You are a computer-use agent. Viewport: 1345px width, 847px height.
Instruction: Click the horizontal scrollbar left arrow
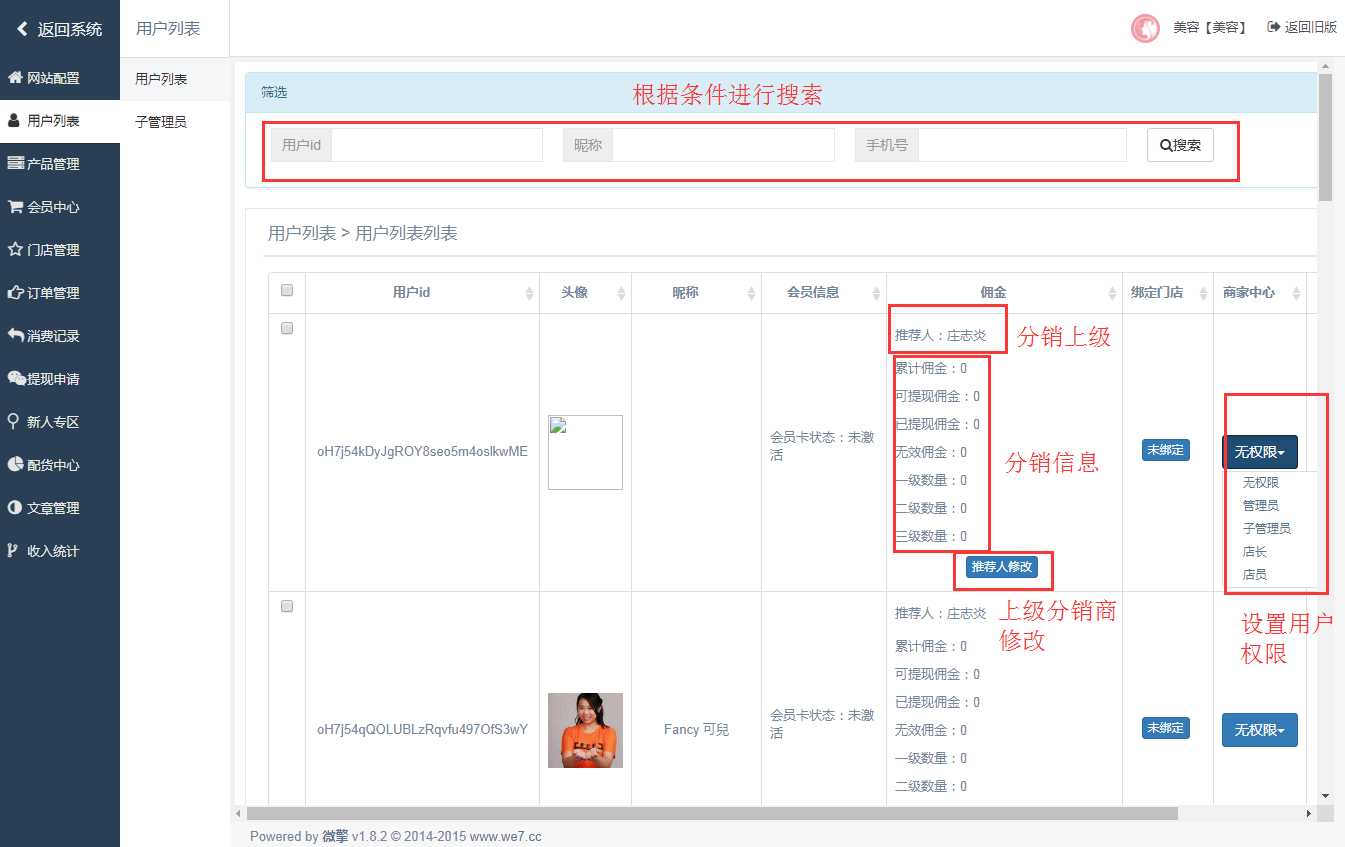(238, 814)
